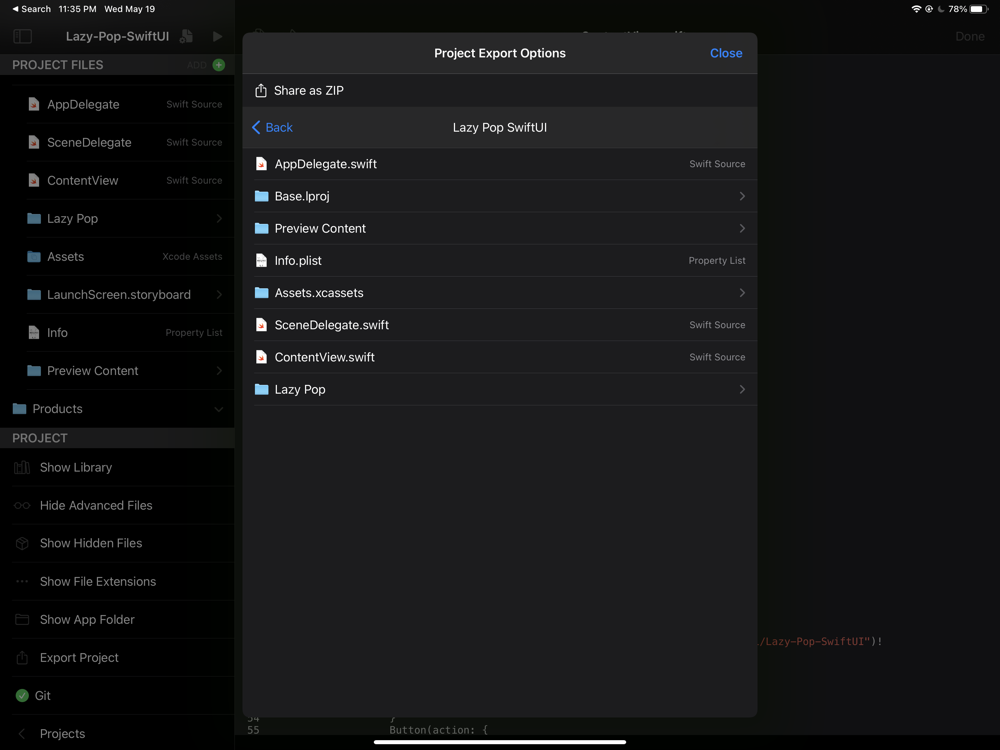Toggle Show Hidden Files option
This screenshot has width=1000, height=750.
(117, 543)
